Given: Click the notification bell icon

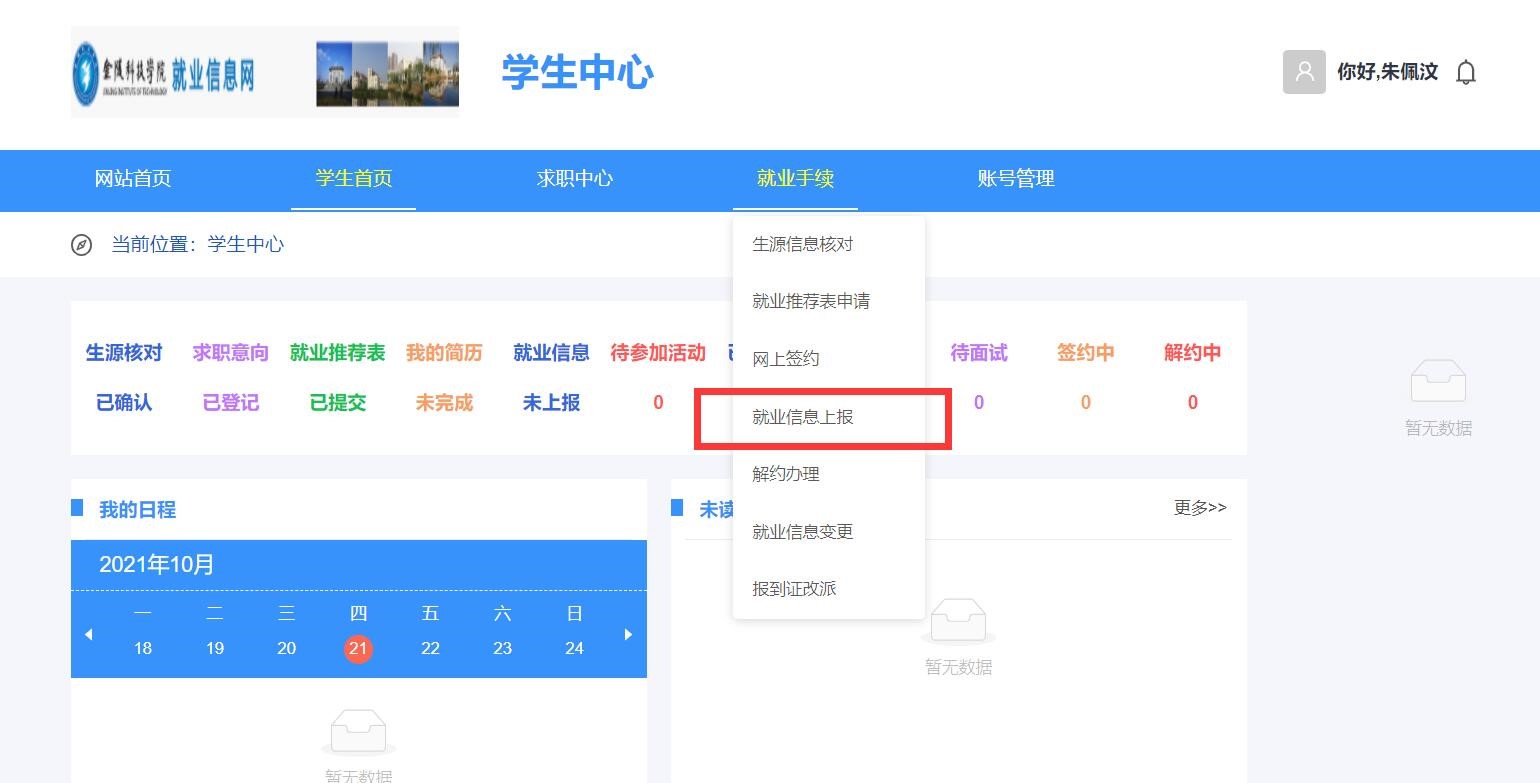Looking at the screenshot, I should pyautogui.click(x=1465, y=72).
